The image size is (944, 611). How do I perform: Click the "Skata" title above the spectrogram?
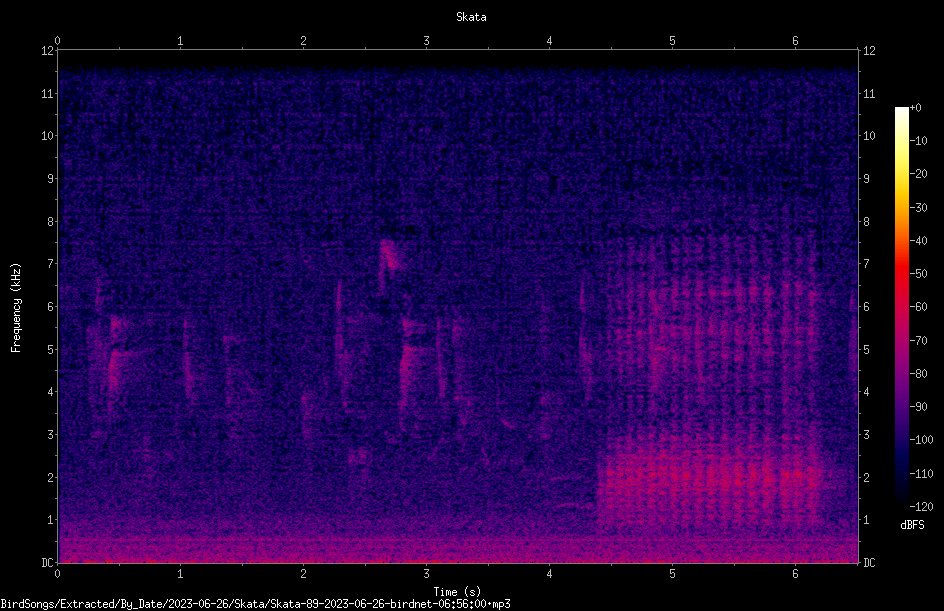(x=471, y=17)
